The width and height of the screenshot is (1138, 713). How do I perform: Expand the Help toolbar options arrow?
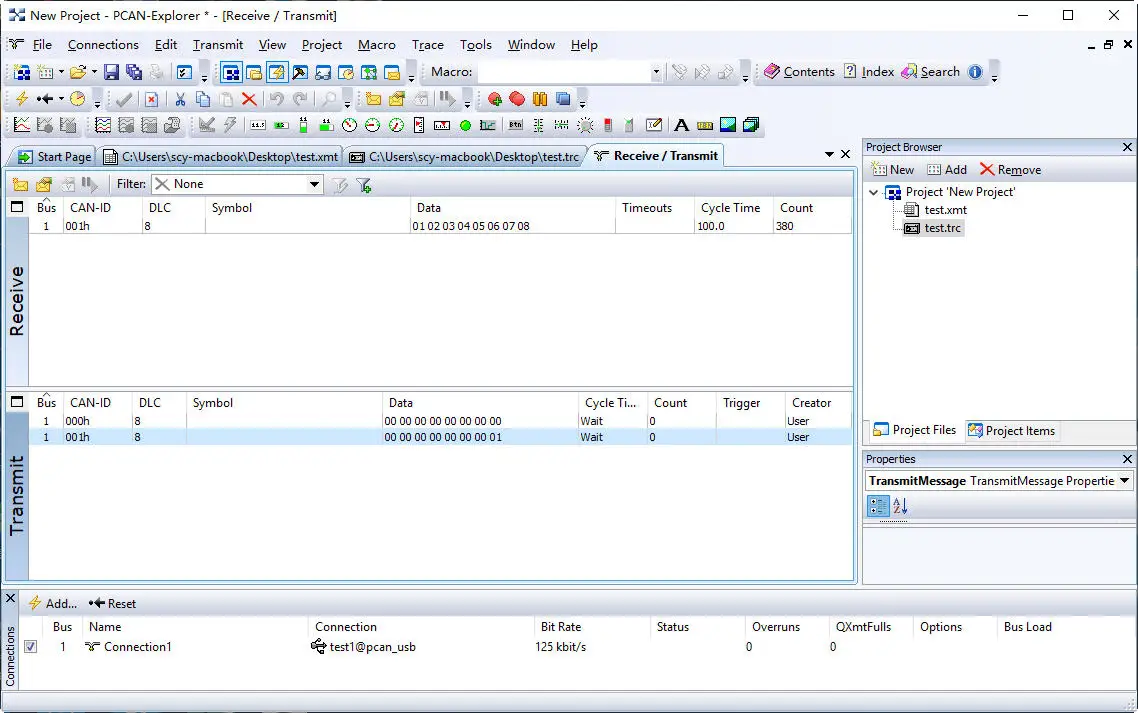point(994,75)
